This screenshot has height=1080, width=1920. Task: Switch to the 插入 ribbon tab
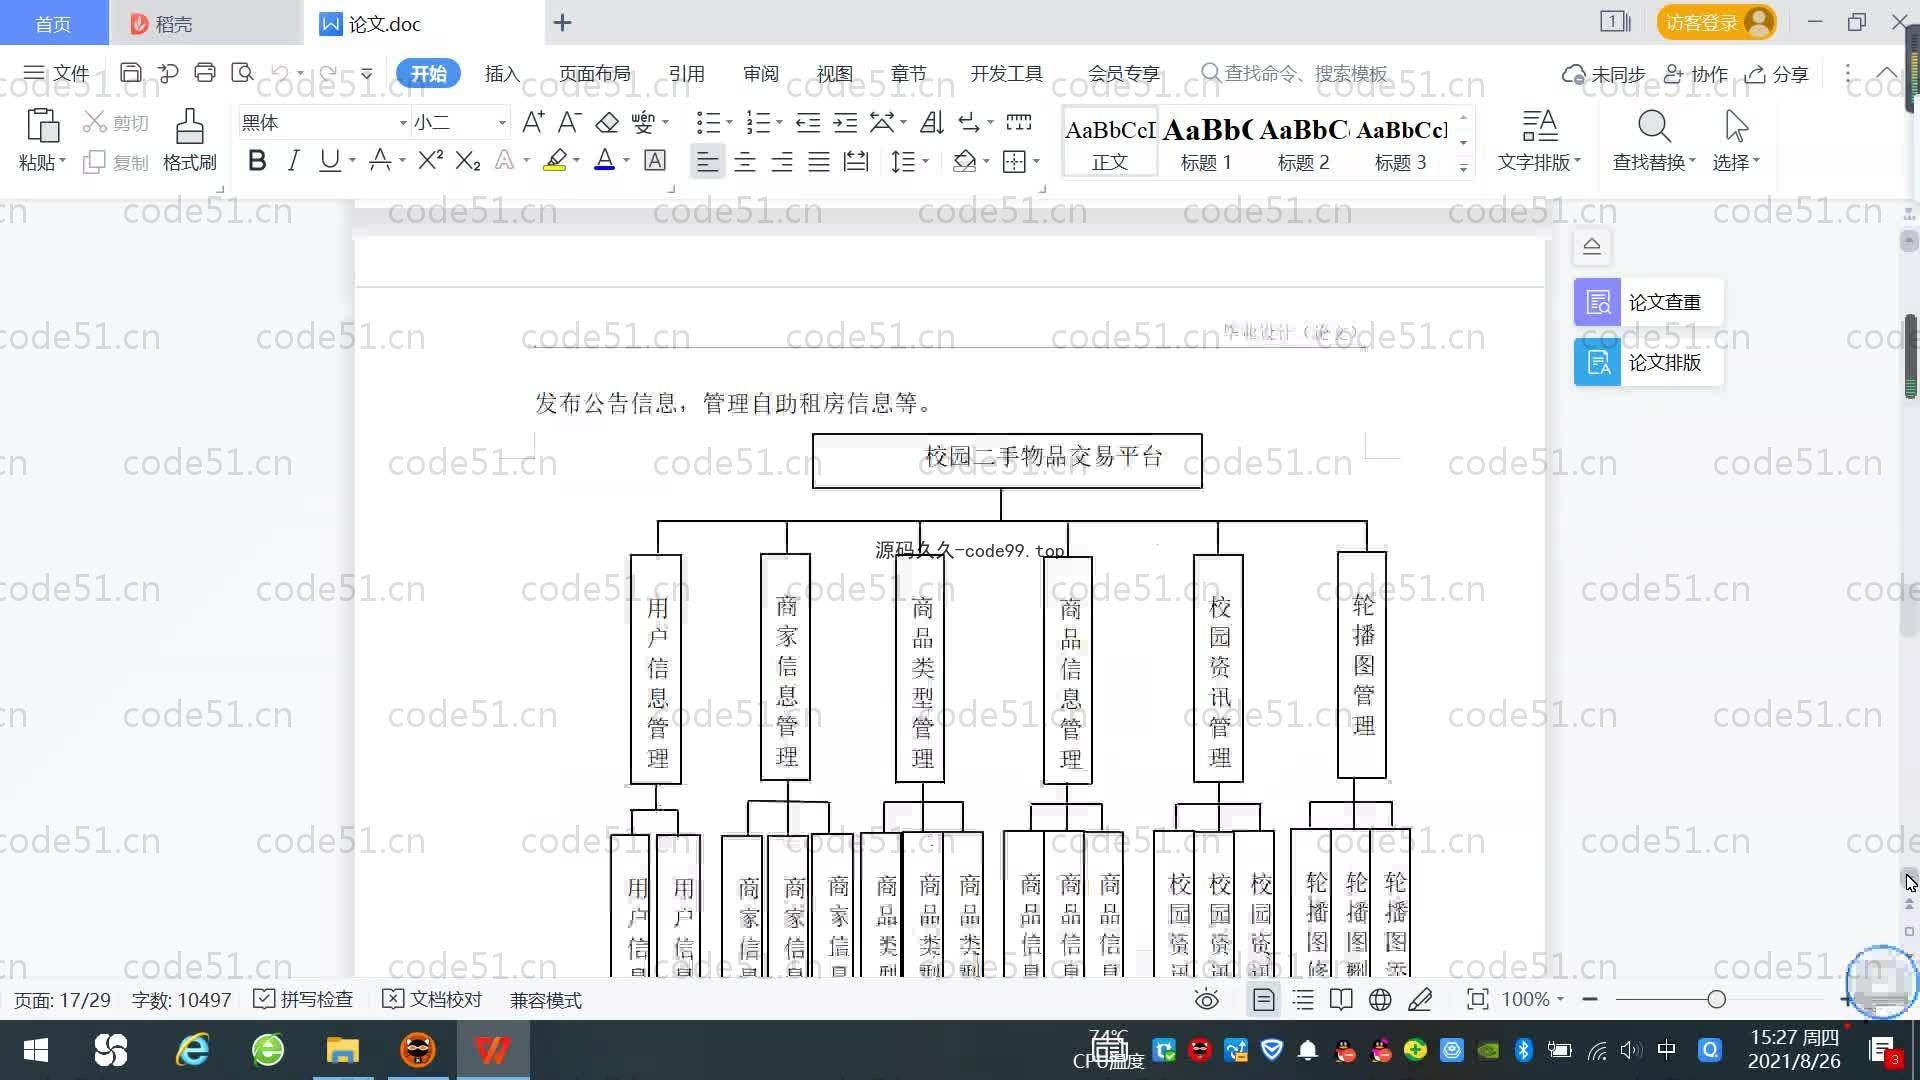coord(502,73)
